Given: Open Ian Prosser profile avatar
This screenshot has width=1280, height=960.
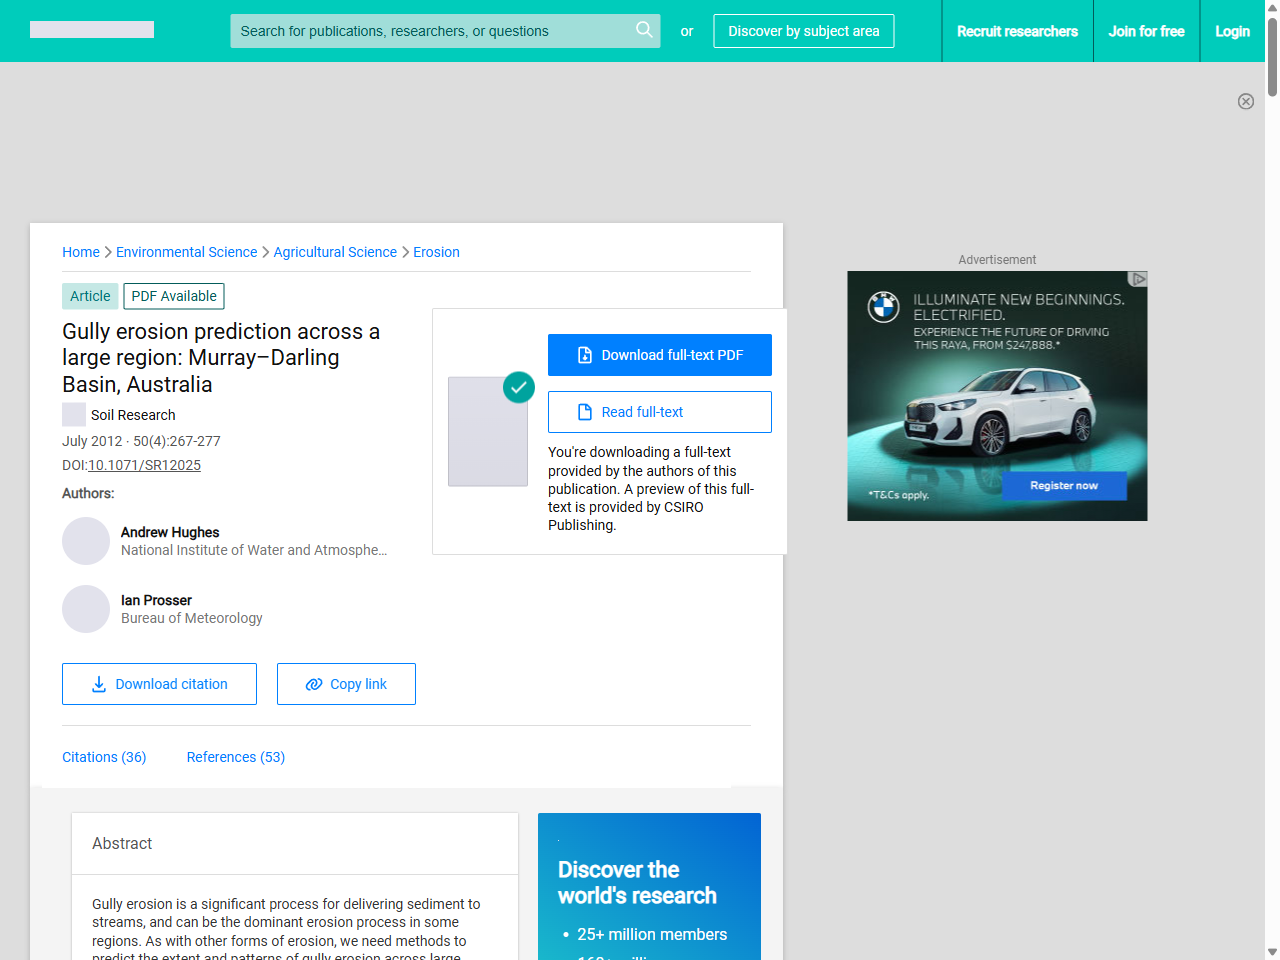Looking at the screenshot, I should [86, 609].
